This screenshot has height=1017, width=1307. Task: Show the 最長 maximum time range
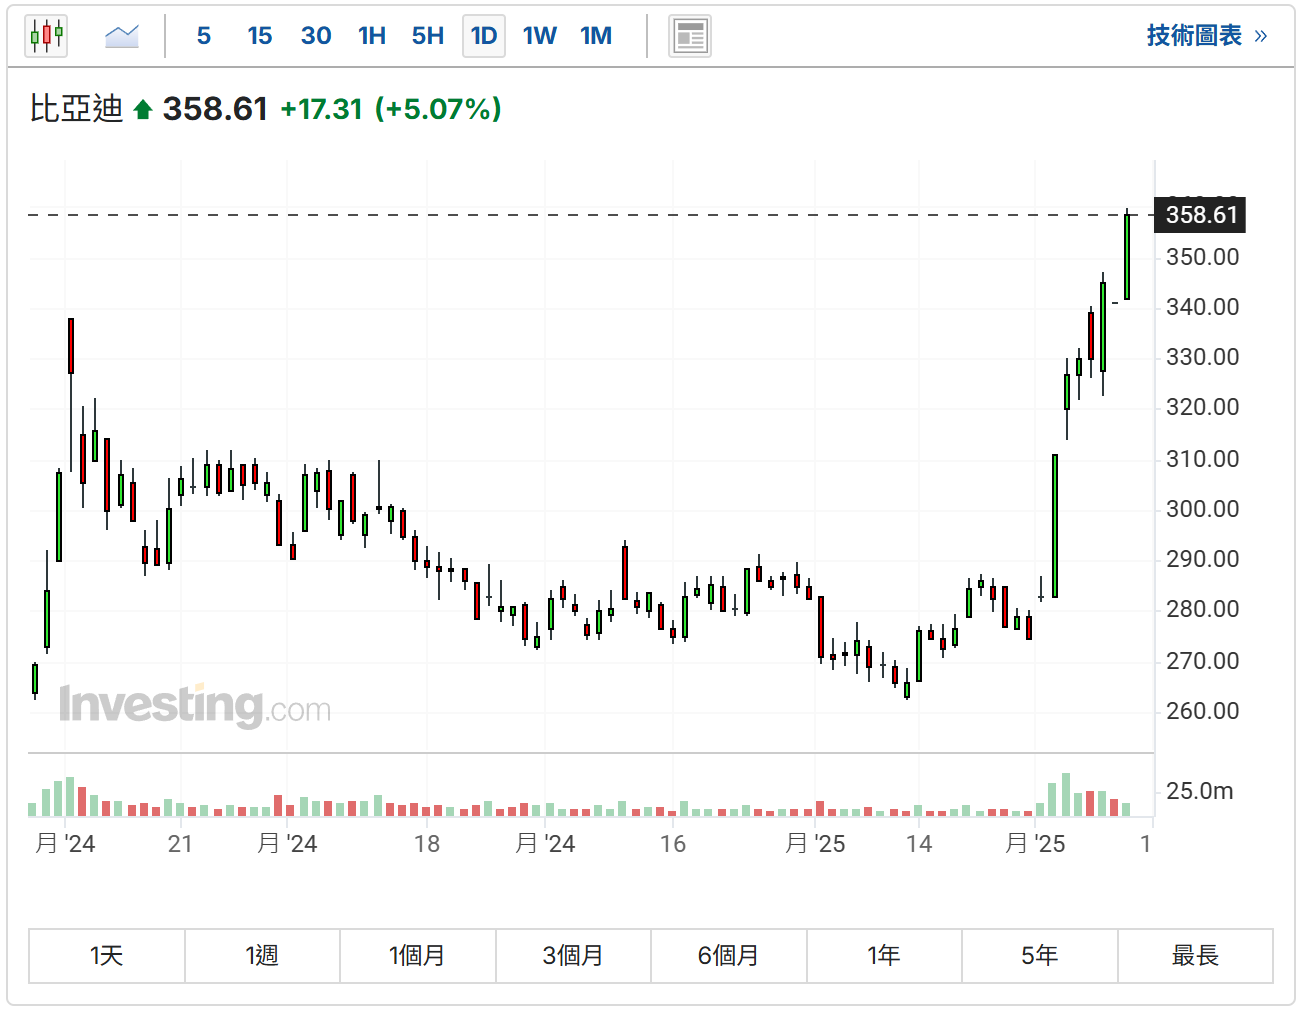coord(1195,955)
